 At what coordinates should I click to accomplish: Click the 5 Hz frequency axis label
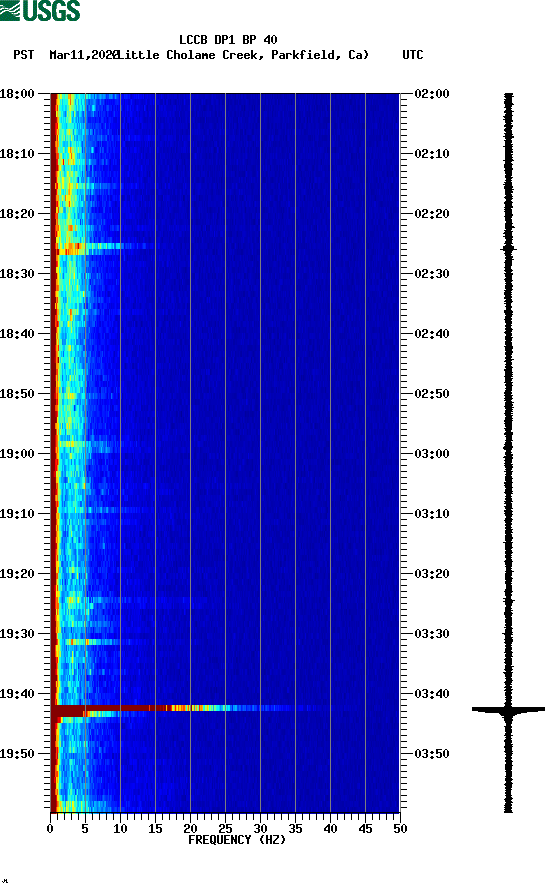click(85, 829)
